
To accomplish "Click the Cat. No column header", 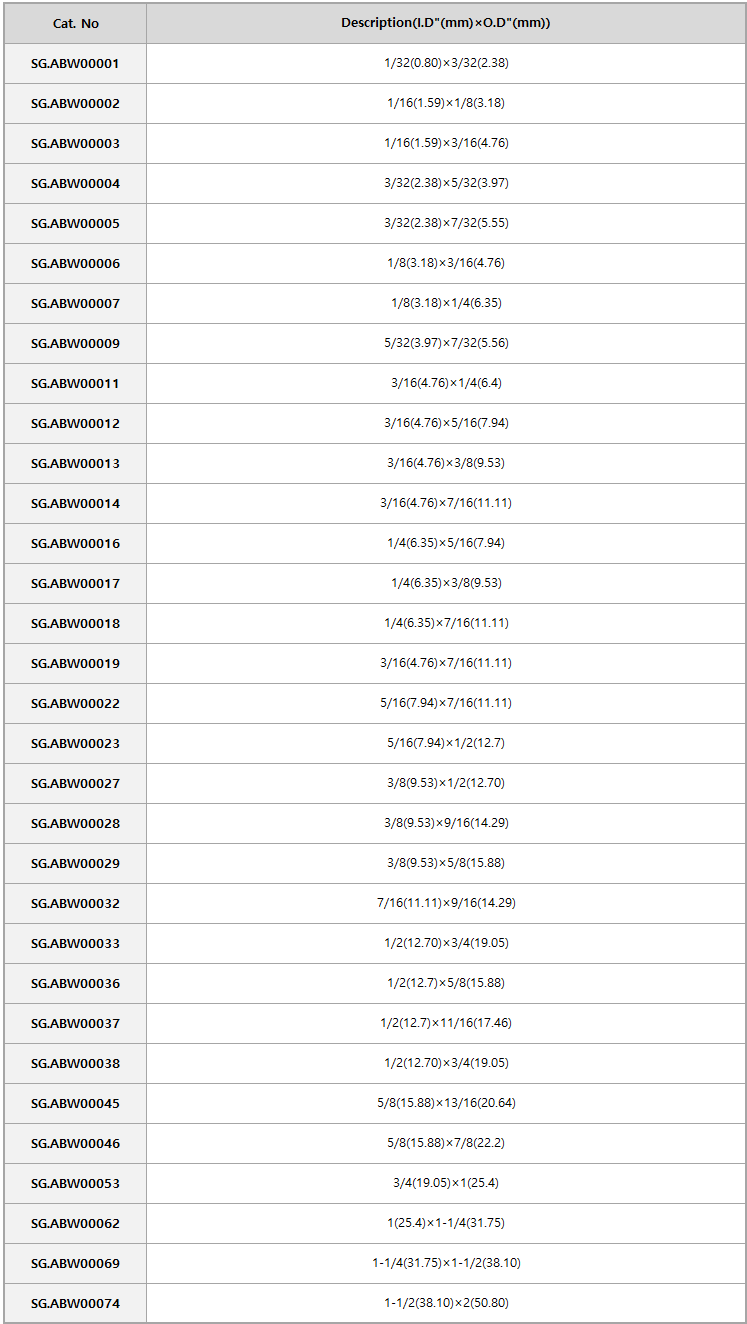I will pyautogui.click(x=75, y=23).
